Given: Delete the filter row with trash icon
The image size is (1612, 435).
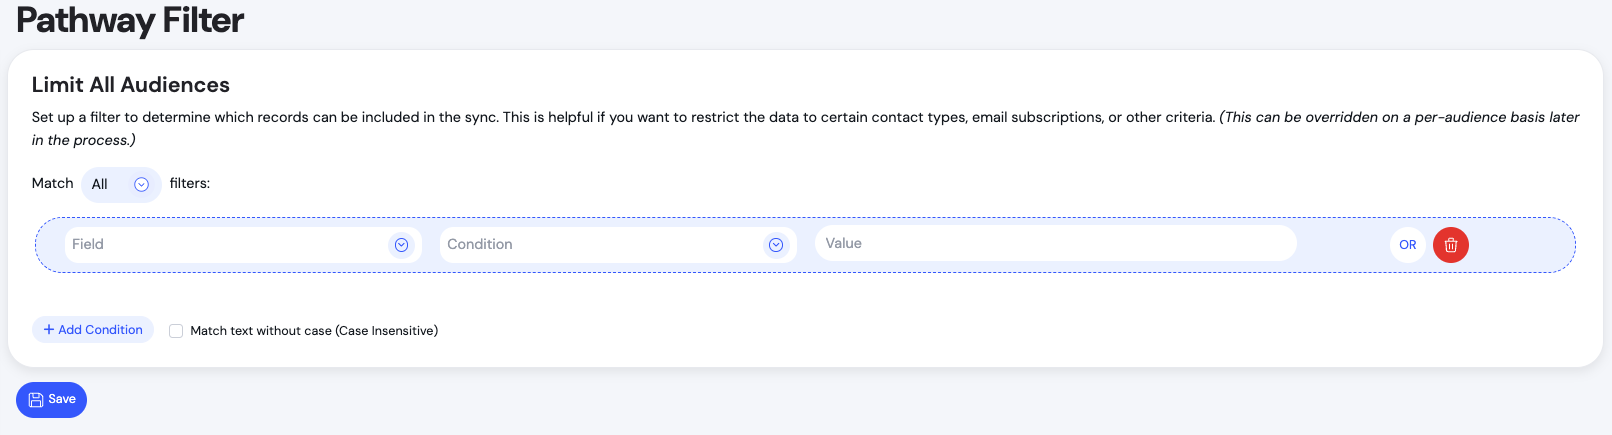Looking at the screenshot, I should tap(1450, 245).
